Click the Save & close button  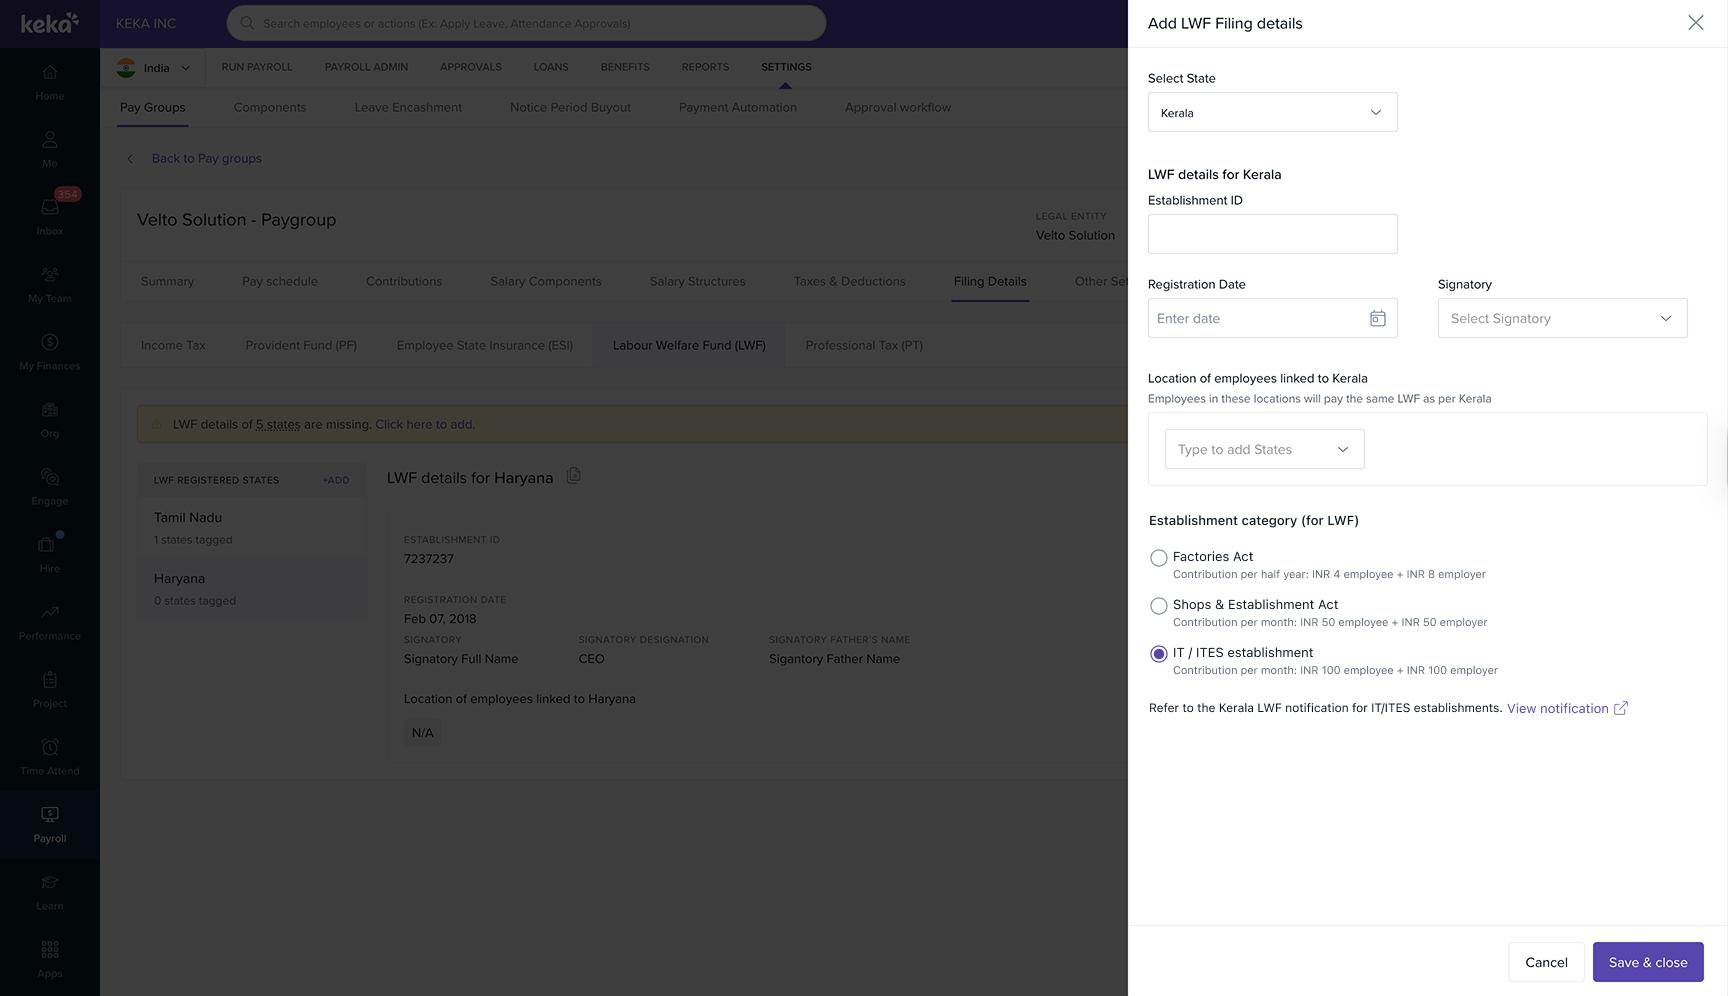tap(1647, 962)
